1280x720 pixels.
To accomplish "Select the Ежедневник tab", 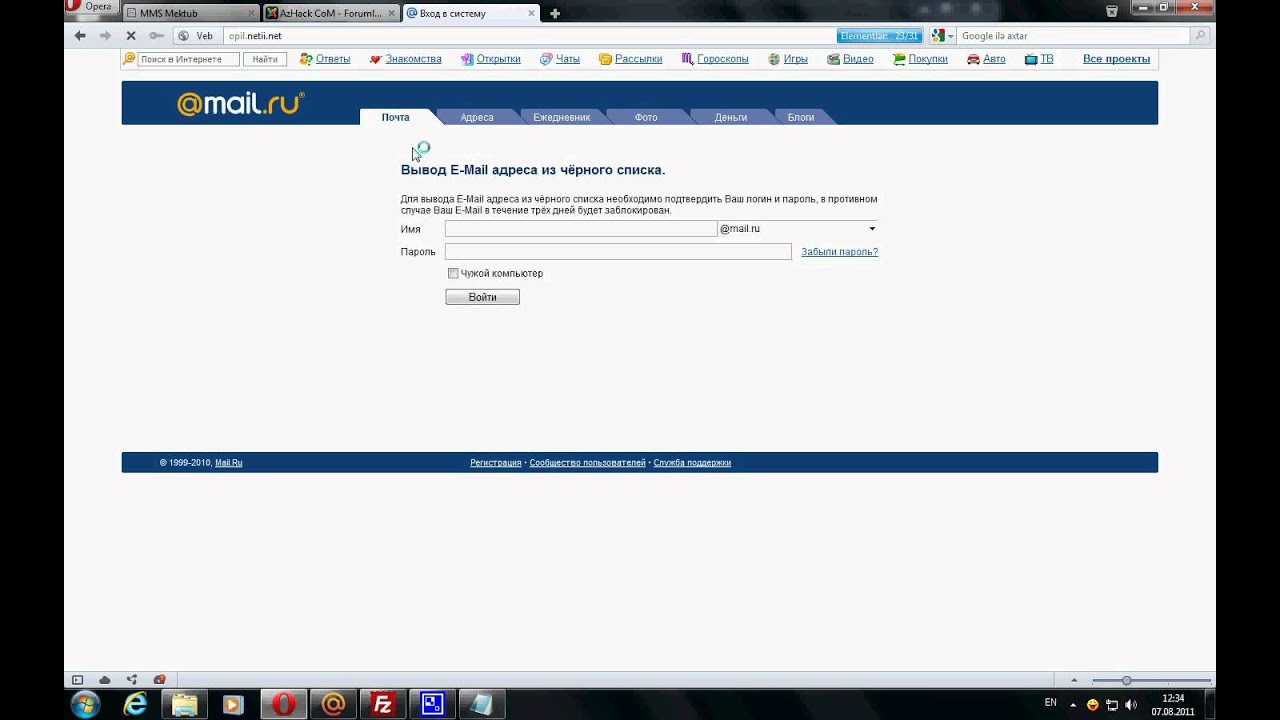I will pos(561,117).
